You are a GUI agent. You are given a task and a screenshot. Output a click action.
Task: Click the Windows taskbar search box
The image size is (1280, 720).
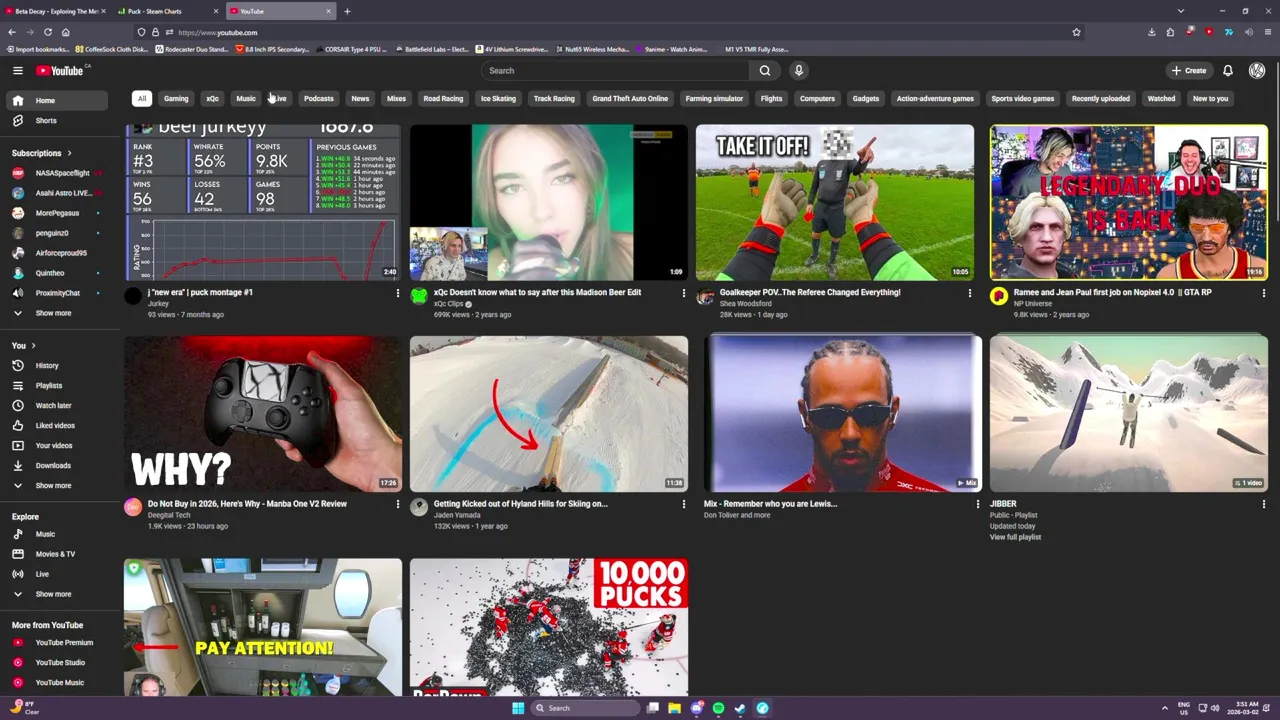point(584,708)
